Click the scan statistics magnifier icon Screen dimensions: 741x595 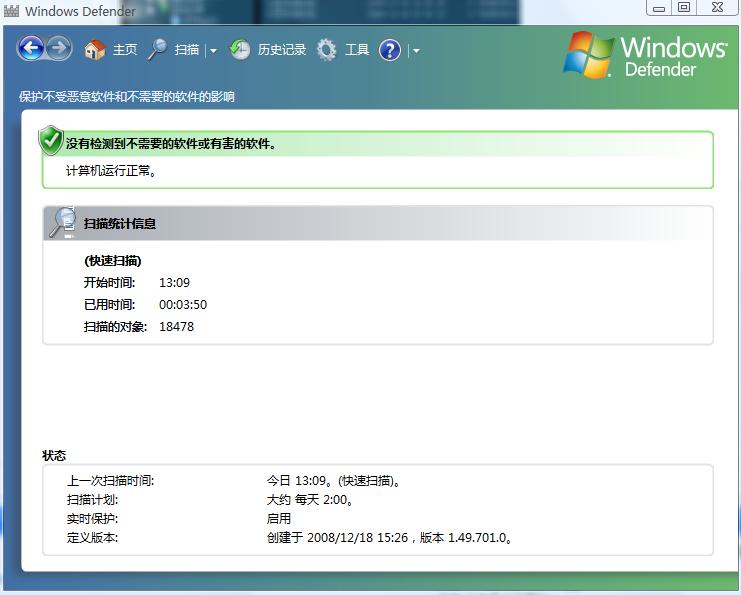pyautogui.click(x=63, y=222)
